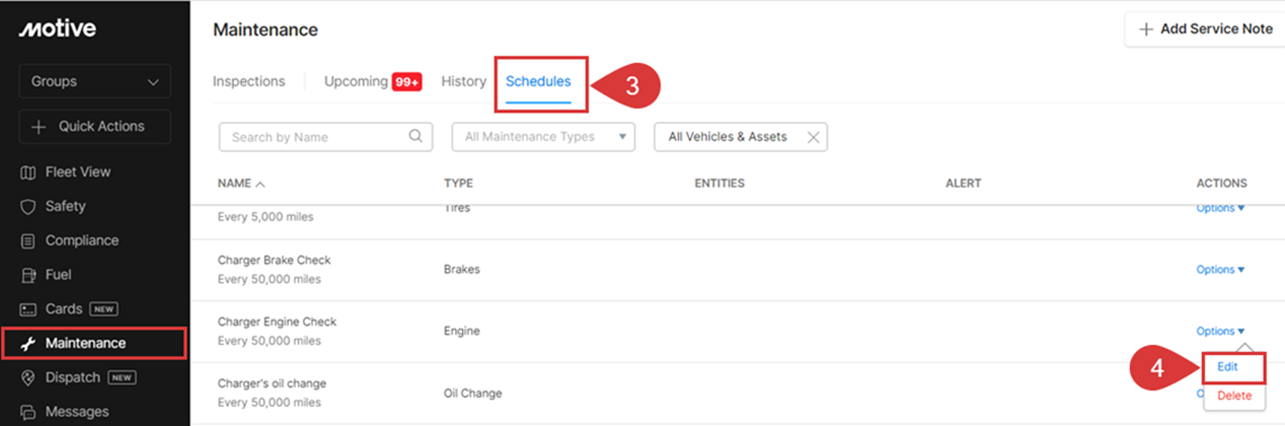
Task: Click the Safety shield icon
Action: tap(28, 206)
